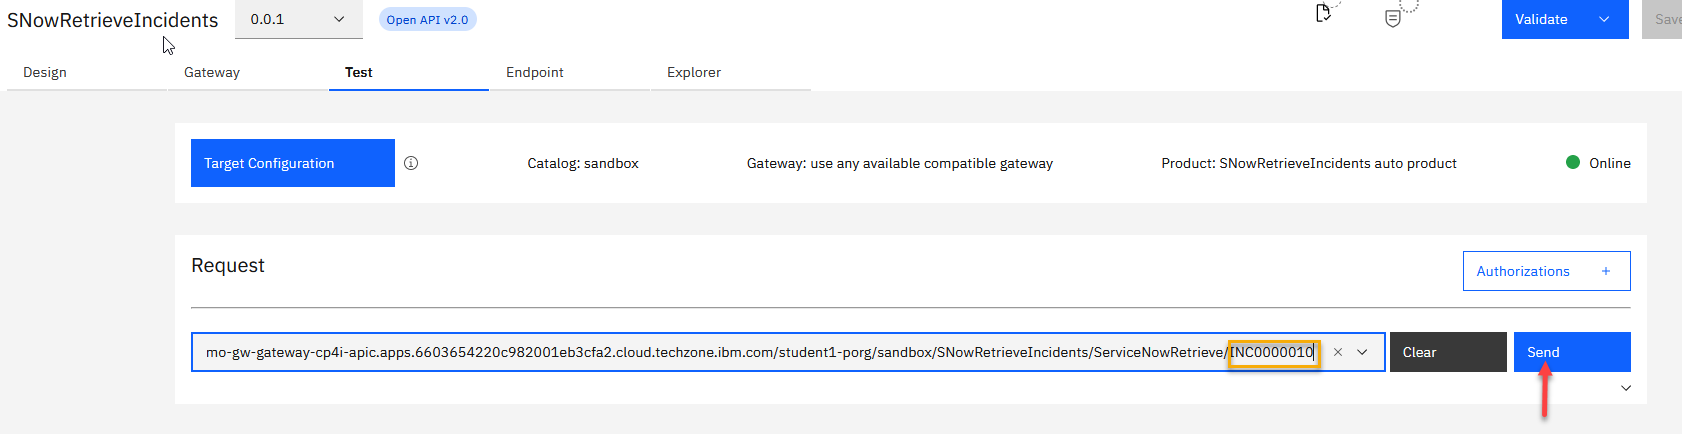This screenshot has width=1682, height=434.
Task: Add Authorizations to the request
Action: [1545, 271]
